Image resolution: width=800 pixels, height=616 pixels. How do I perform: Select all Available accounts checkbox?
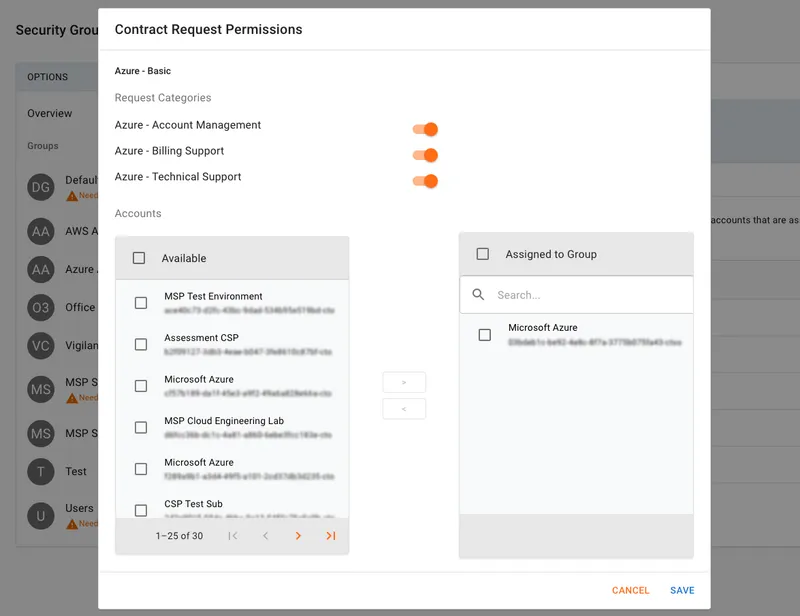tap(139, 258)
